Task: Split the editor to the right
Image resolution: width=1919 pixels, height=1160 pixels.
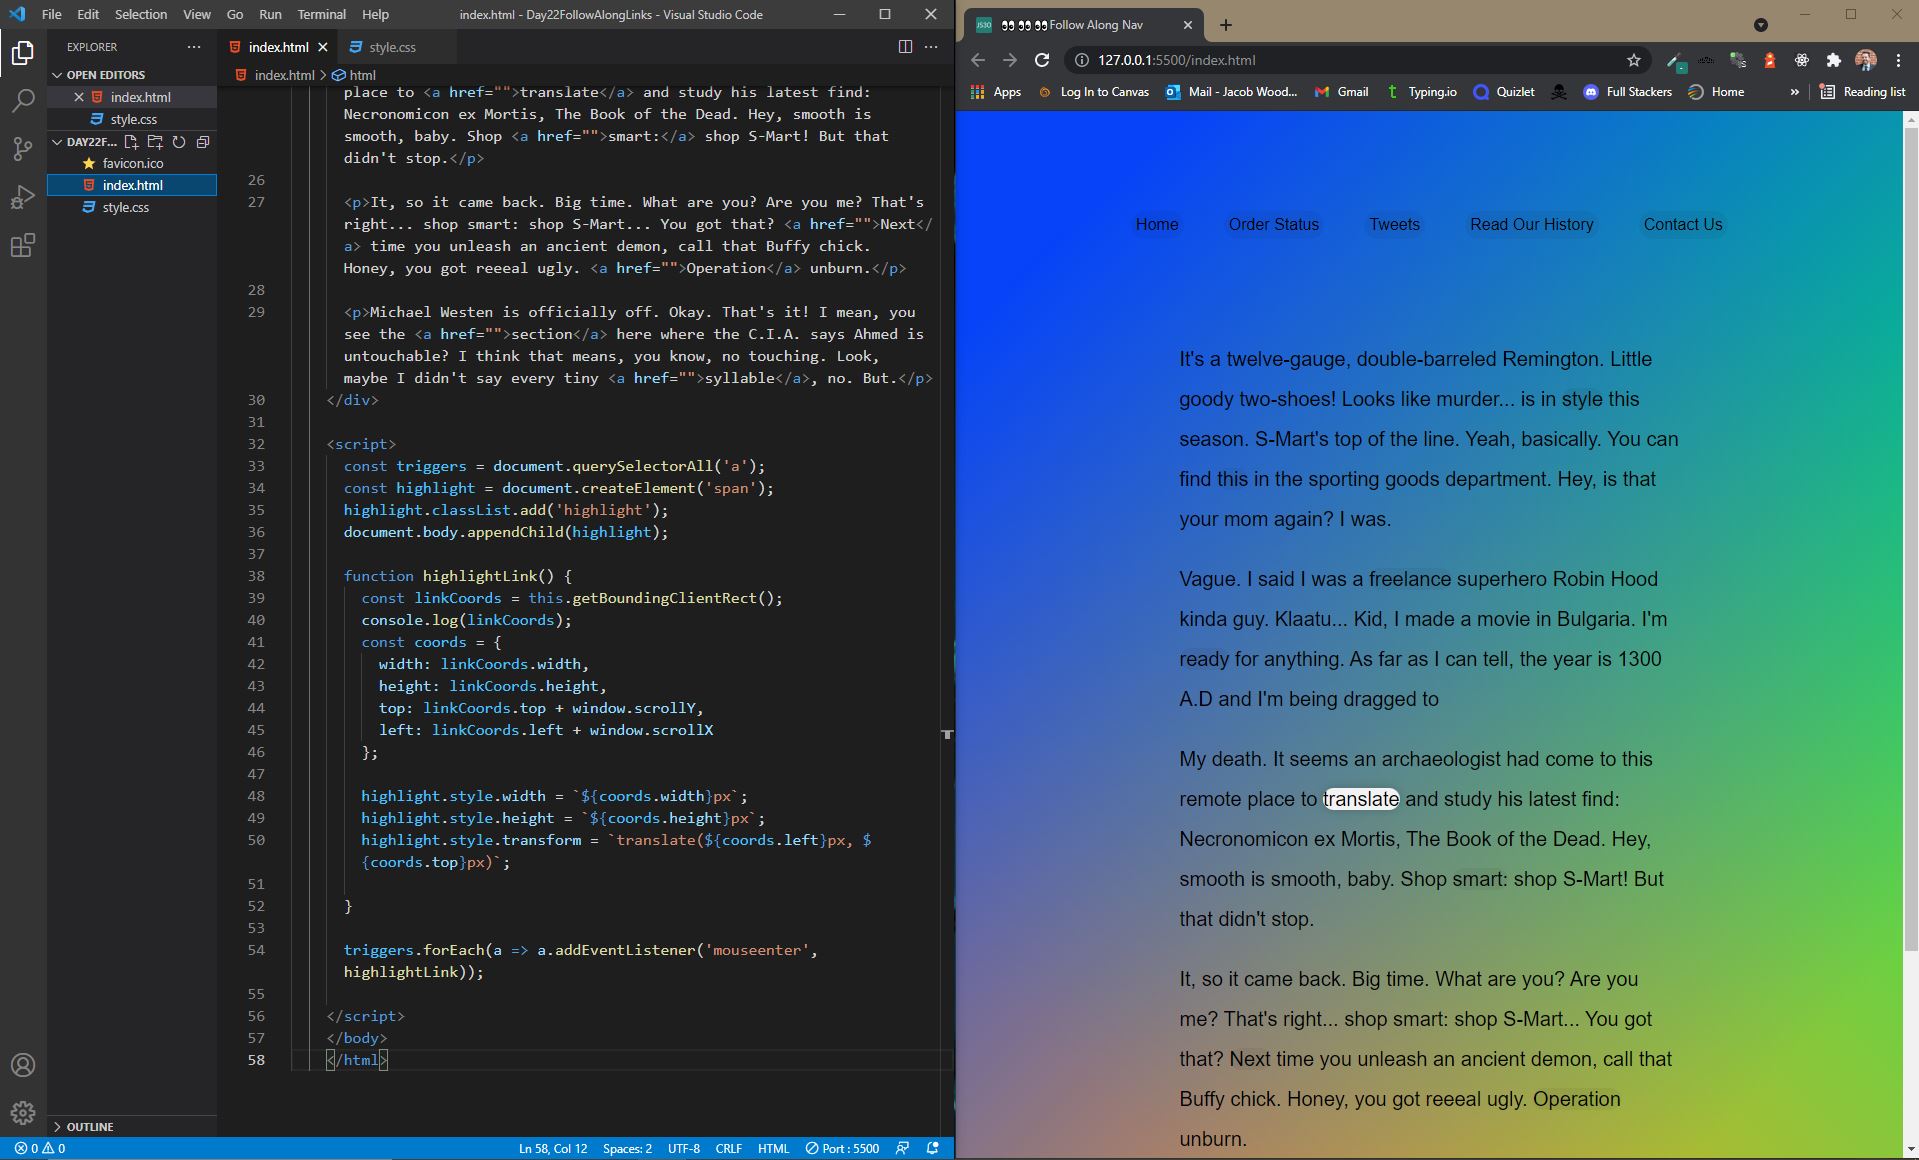Action: pyautogui.click(x=905, y=46)
